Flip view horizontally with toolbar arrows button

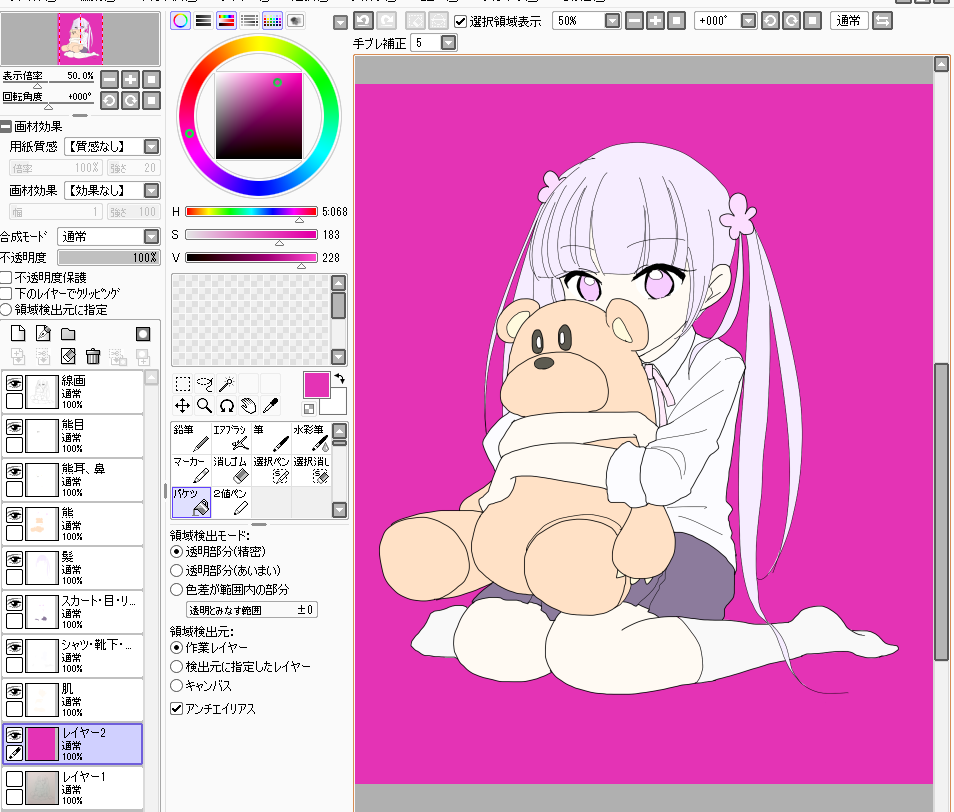click(882, 21)
